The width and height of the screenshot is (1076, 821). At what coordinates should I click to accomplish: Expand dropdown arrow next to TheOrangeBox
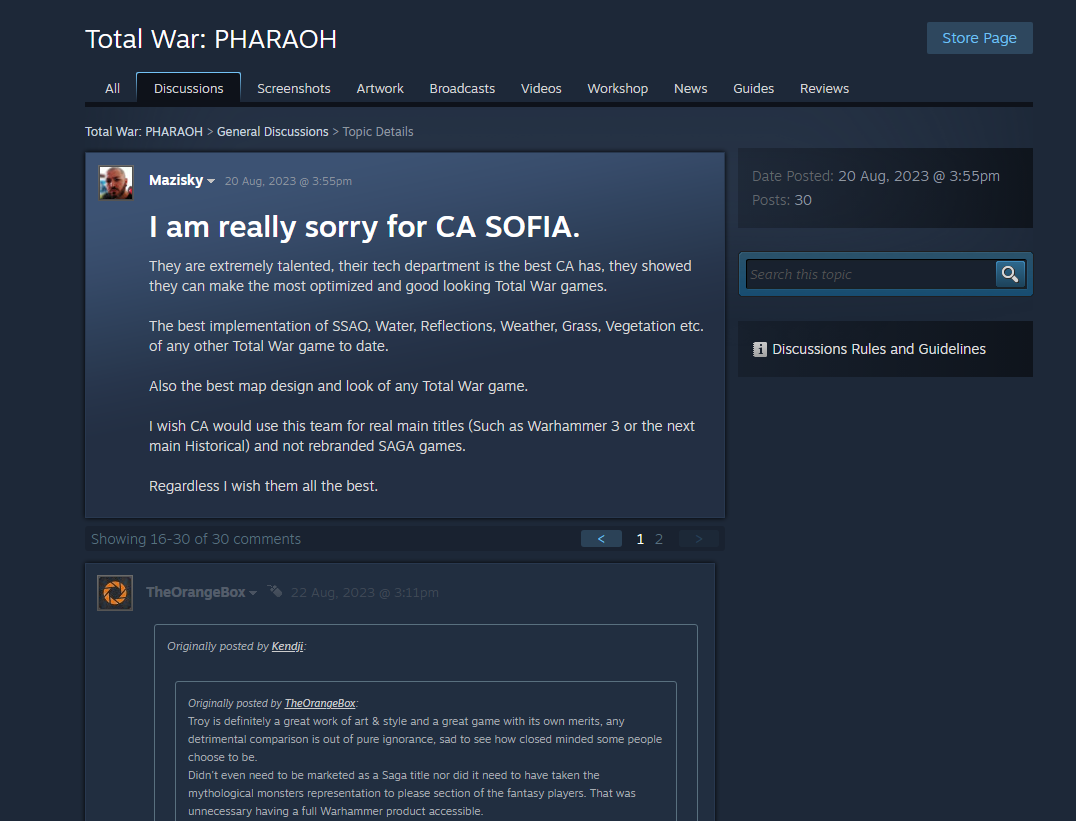pyautogui.click(x=253, y=593)
